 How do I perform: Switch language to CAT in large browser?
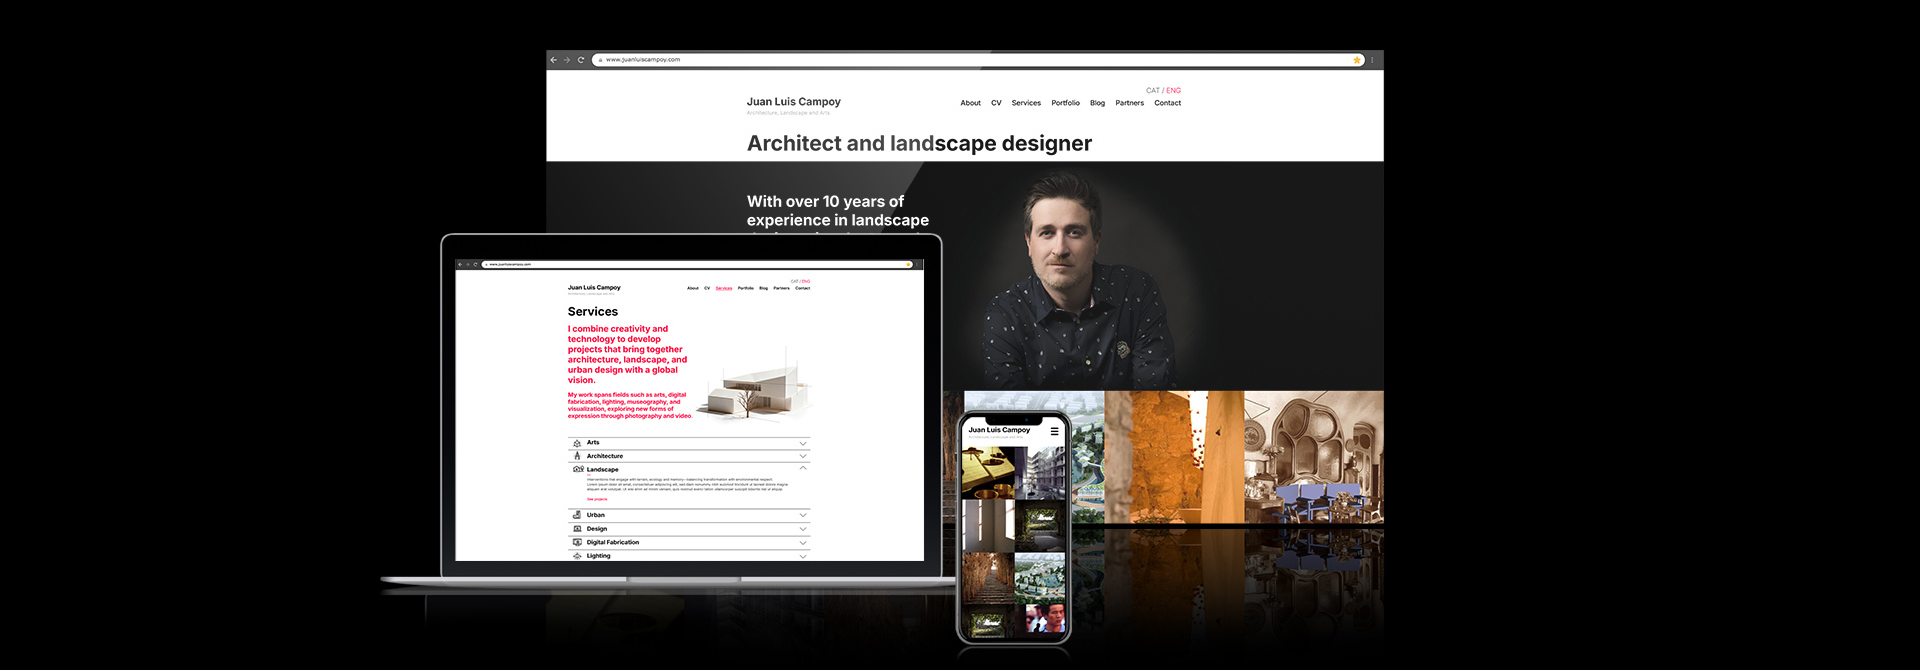pos(1152,91)
